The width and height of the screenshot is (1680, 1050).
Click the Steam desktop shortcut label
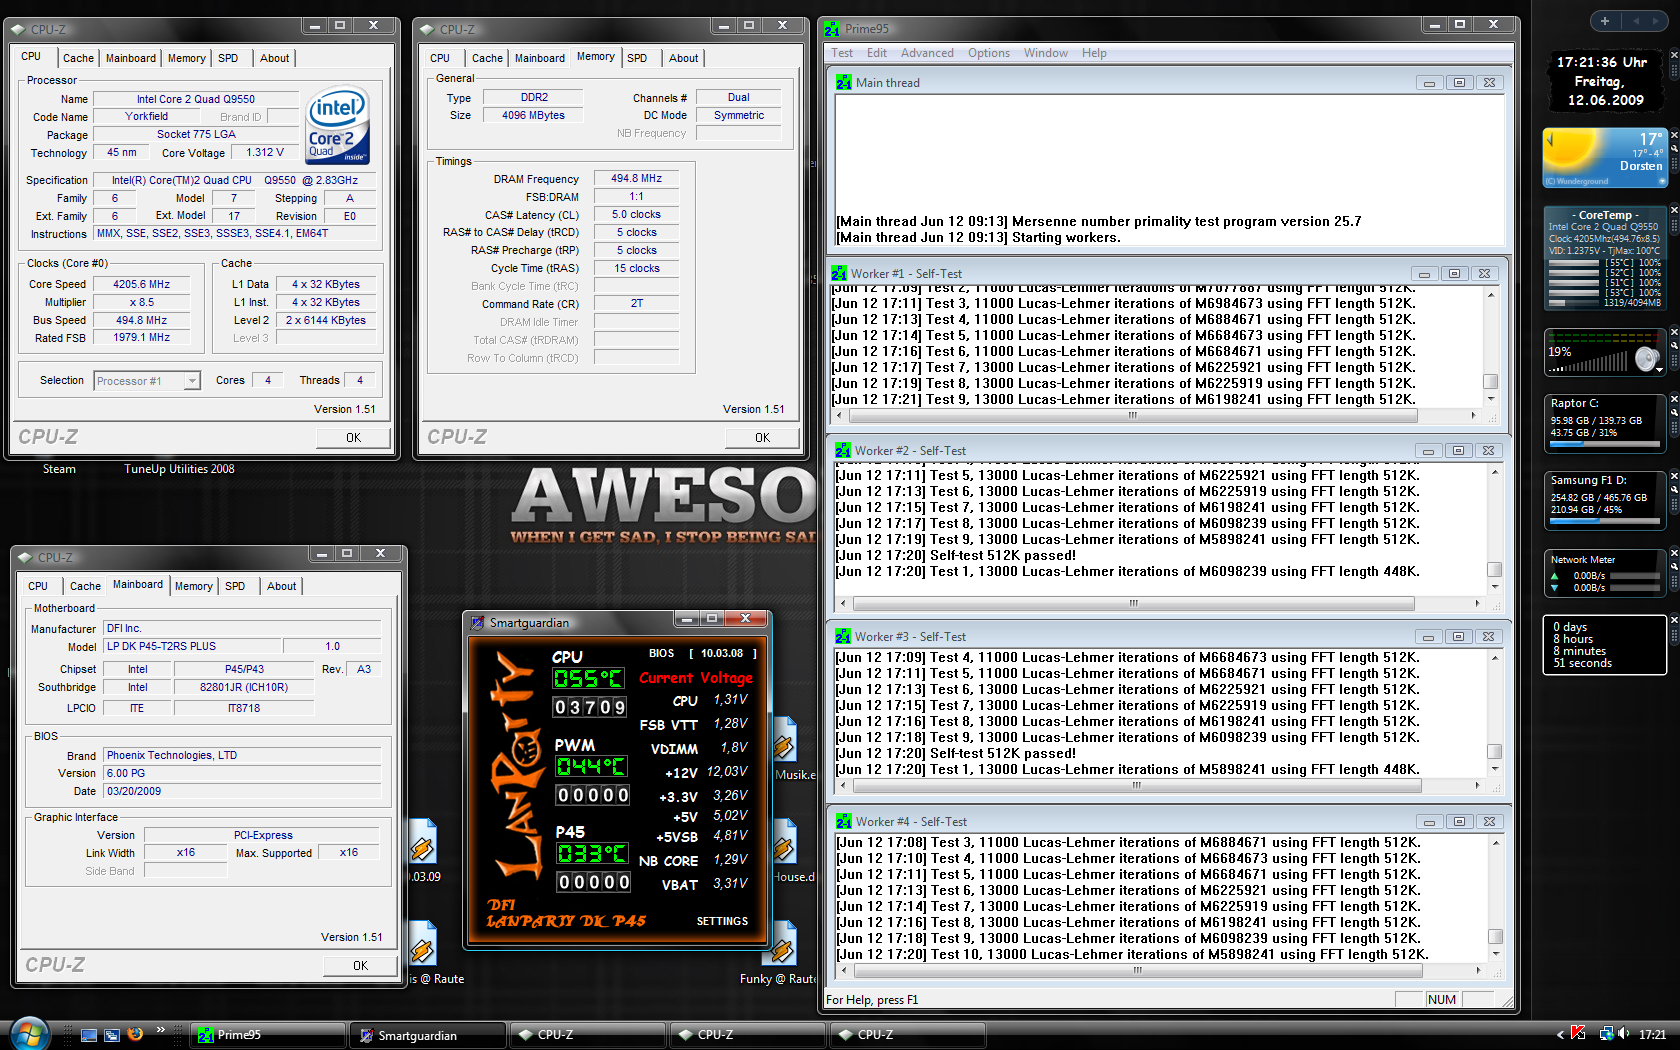point(59,469)
